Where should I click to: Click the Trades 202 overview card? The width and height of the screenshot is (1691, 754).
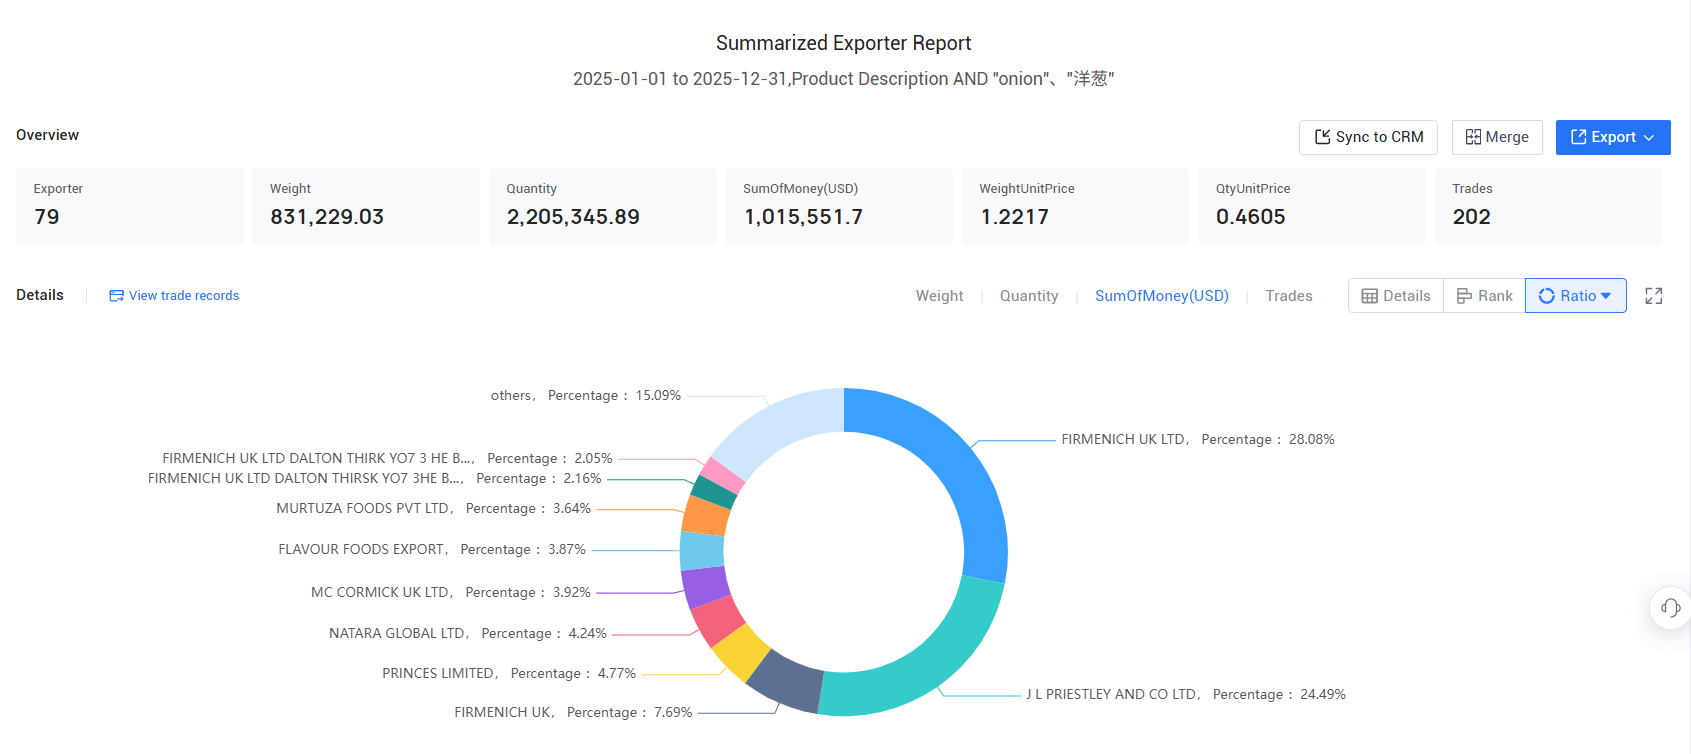click(x=1548, y=206)
